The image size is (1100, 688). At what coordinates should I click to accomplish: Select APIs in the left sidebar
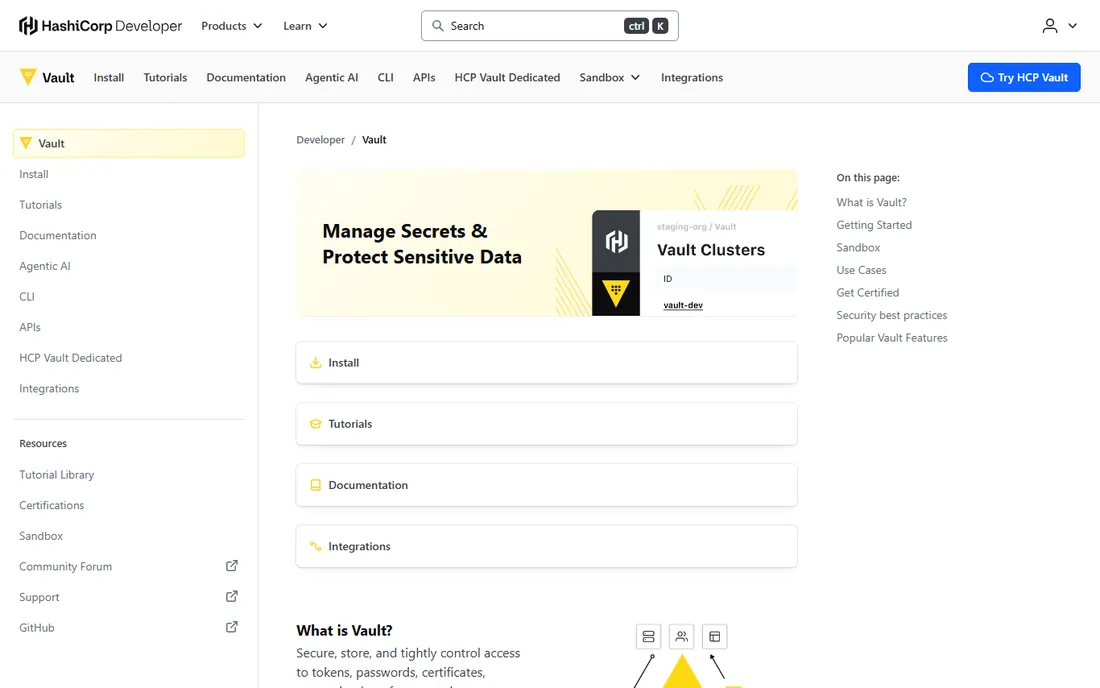[30, 327]
